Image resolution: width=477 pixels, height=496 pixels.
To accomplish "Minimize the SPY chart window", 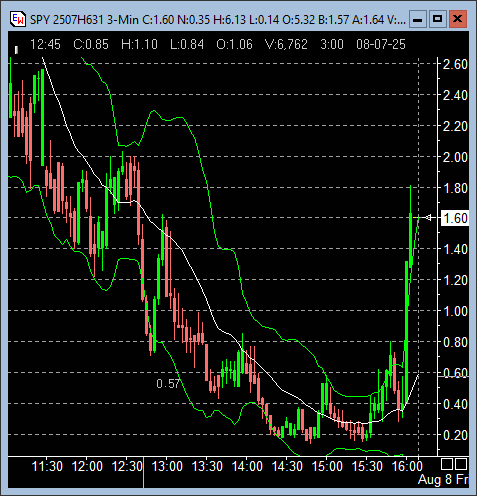I will coord(417,20).
